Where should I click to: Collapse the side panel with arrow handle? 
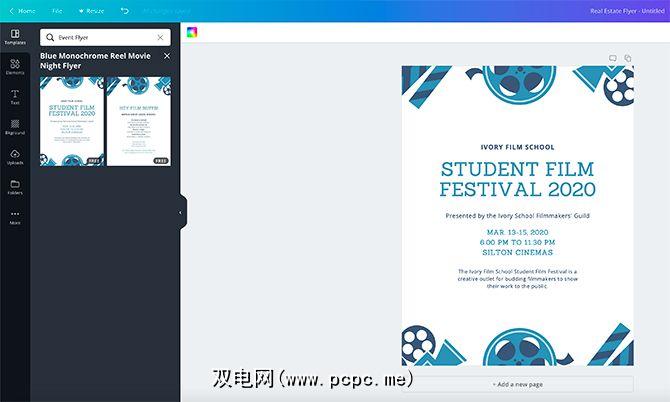[x=182, y=212]
